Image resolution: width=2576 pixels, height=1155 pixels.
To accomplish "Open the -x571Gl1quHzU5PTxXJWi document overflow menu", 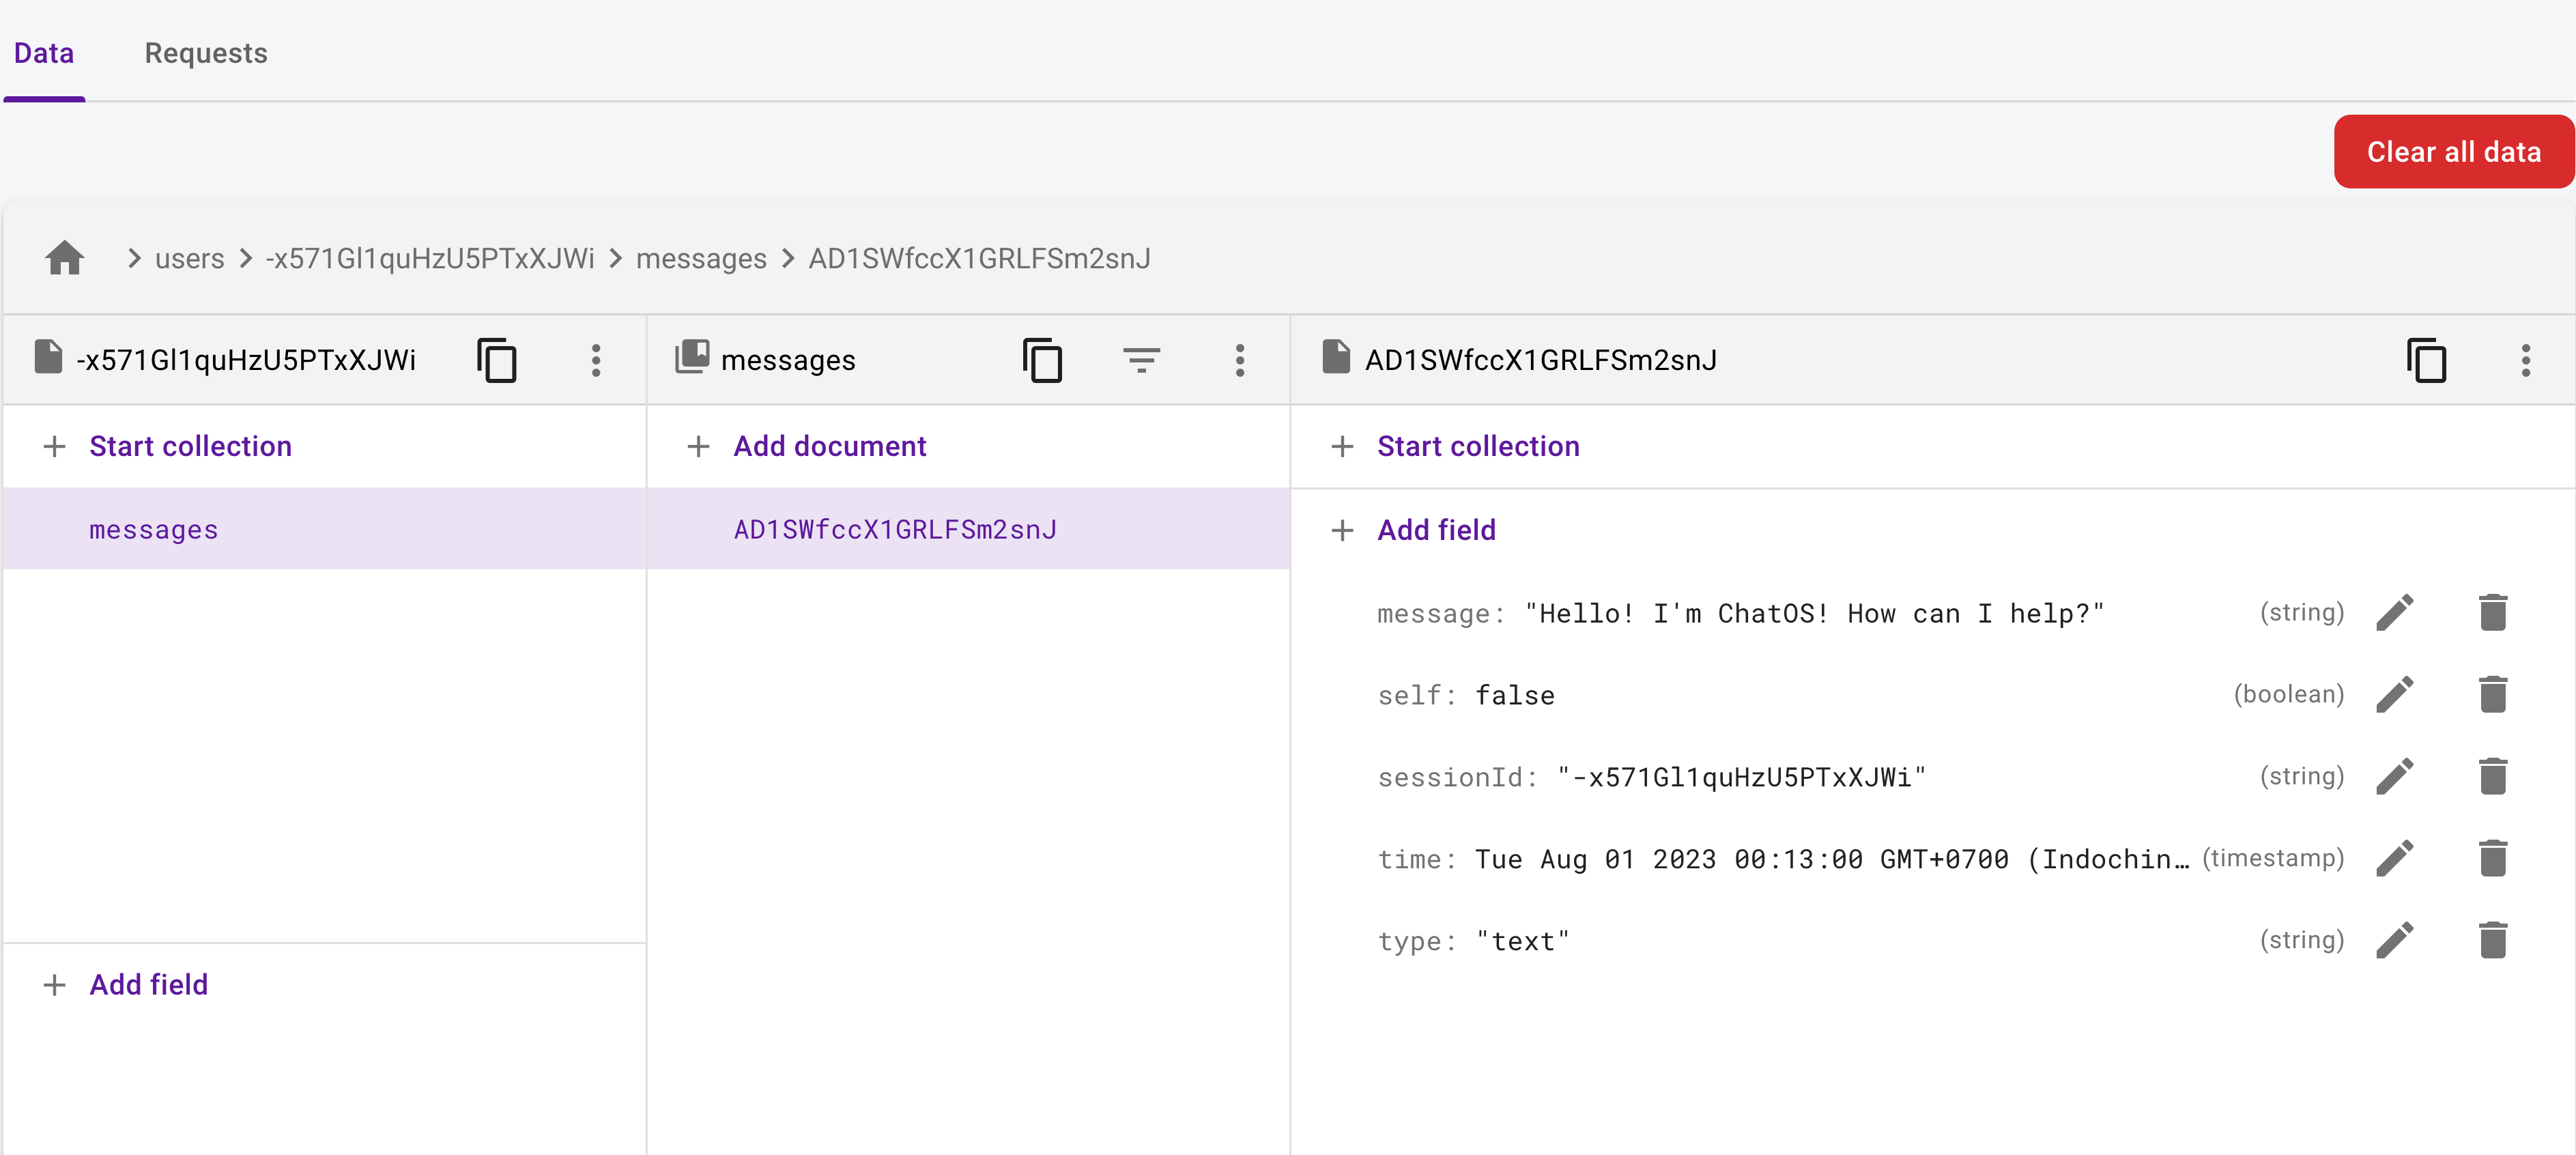I will coord(596,360).
